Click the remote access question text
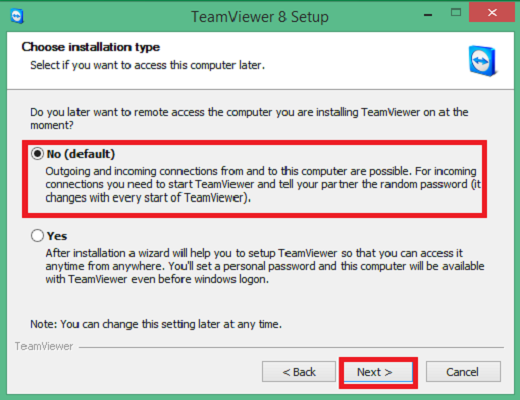This screenshot has height=400, width=520. pos(249,119)
